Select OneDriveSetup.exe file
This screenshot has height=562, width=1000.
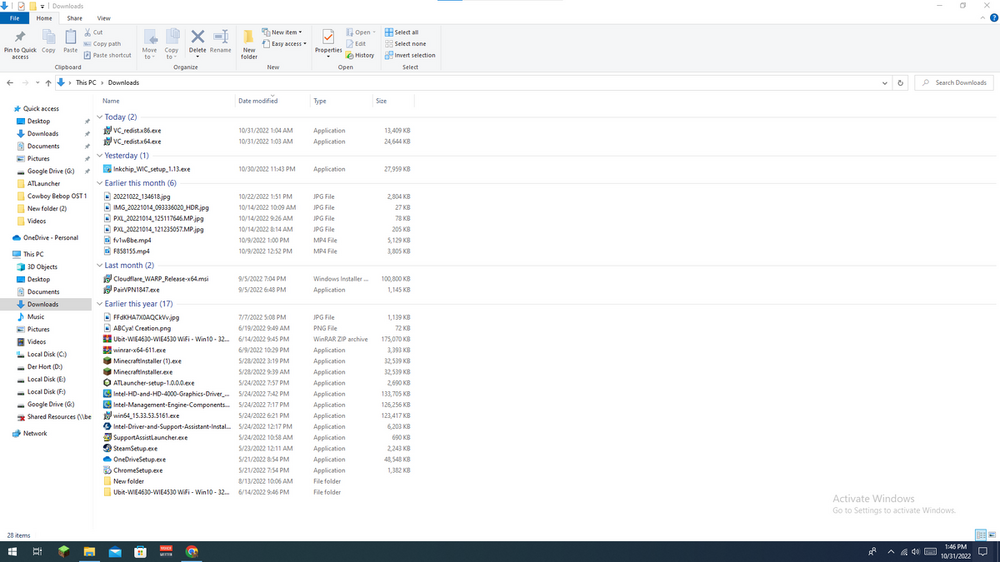tap(139, 460)
